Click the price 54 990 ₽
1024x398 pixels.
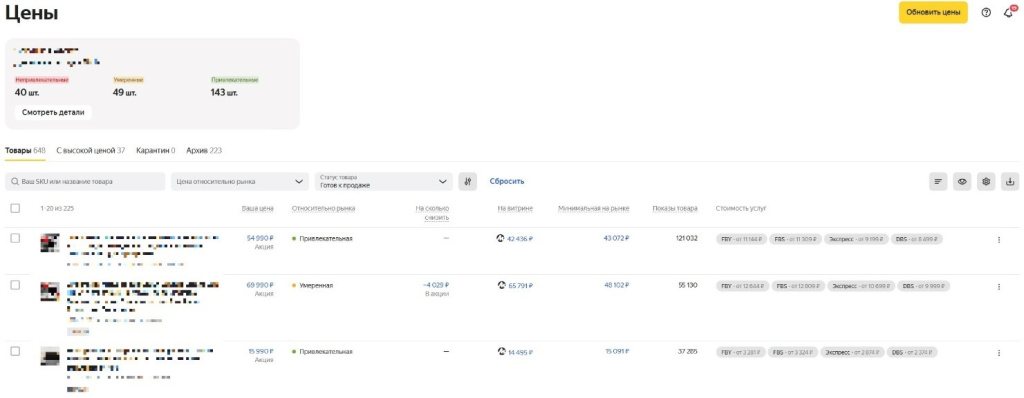260,239
